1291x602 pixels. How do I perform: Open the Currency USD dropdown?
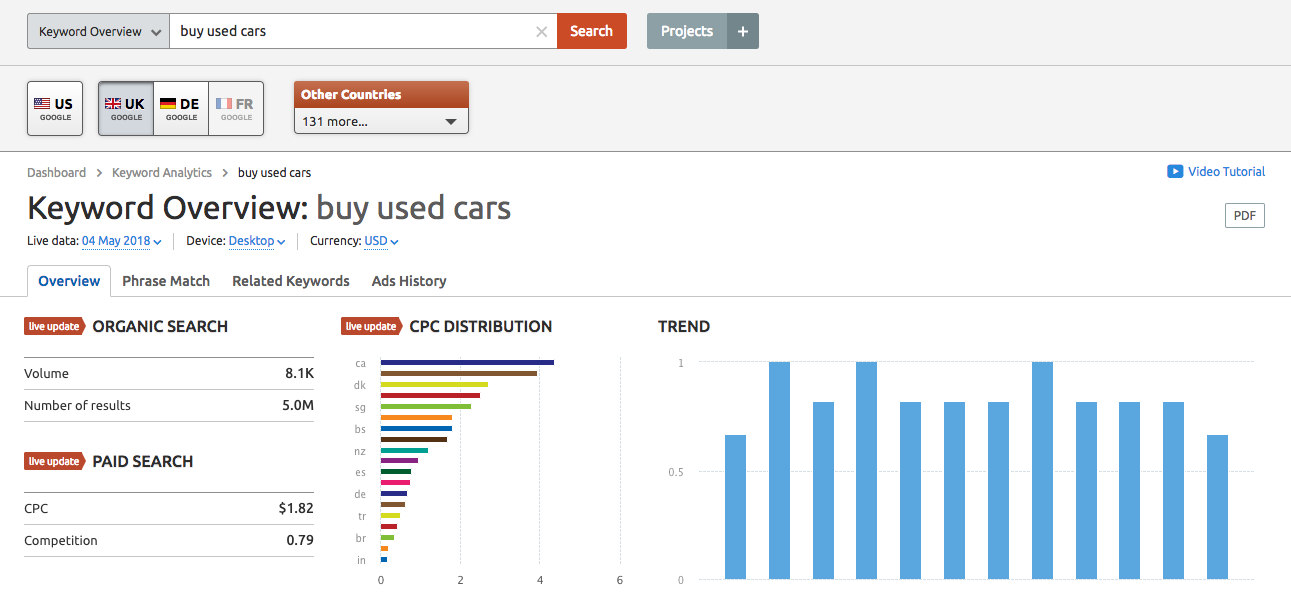381,241
